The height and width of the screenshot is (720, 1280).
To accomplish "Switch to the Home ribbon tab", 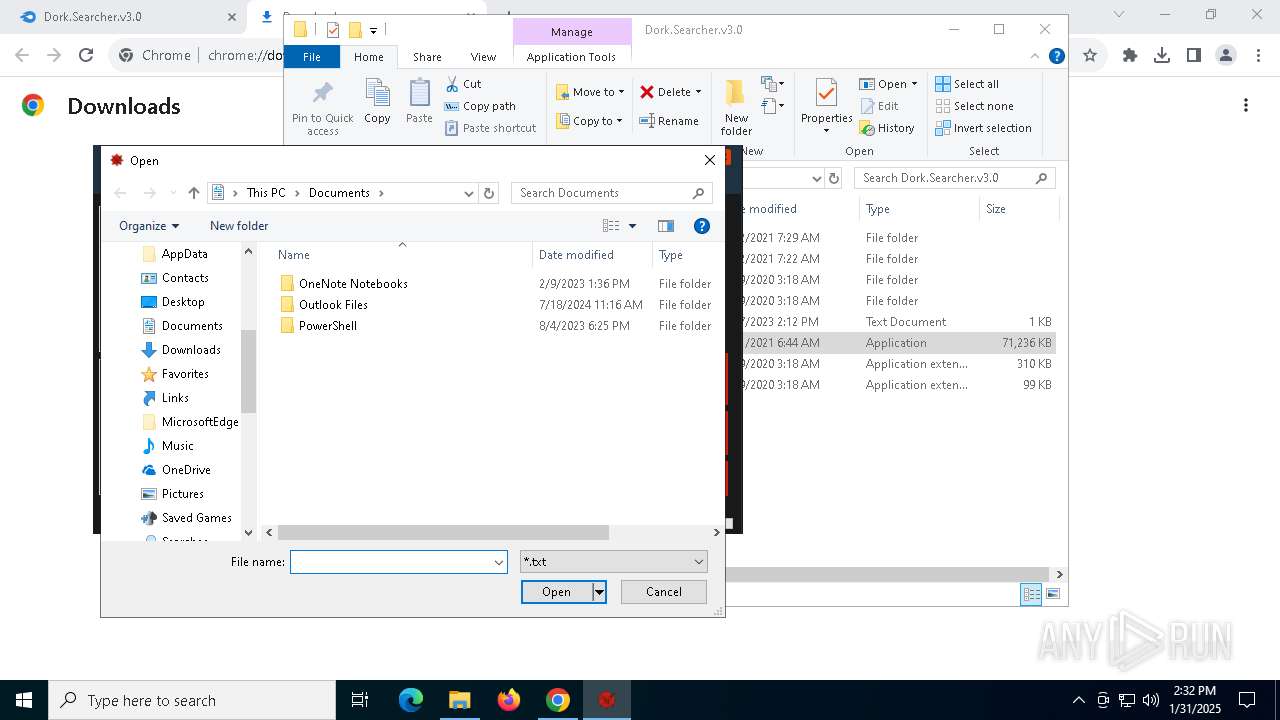I will [368, 57].
